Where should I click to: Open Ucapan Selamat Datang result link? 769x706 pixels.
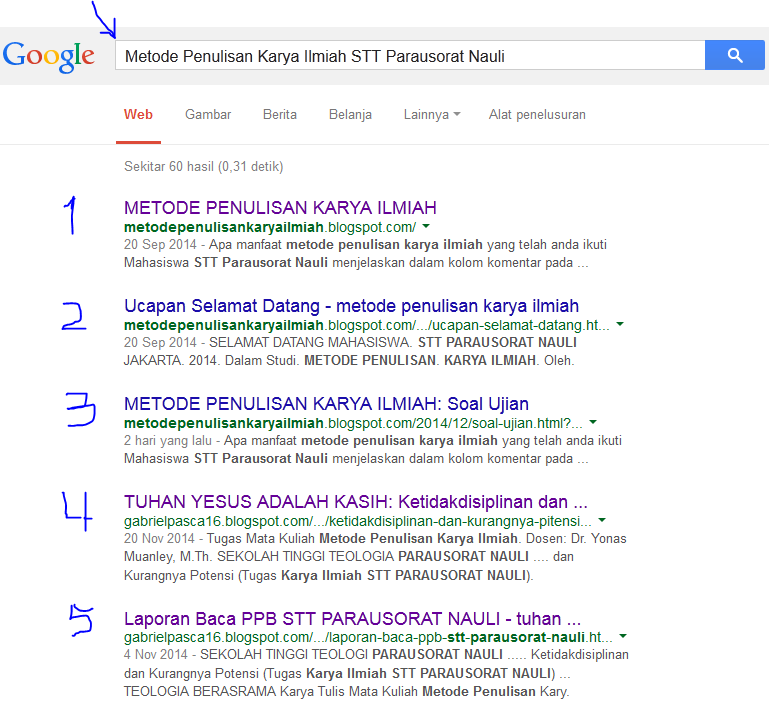coord(351,306)
